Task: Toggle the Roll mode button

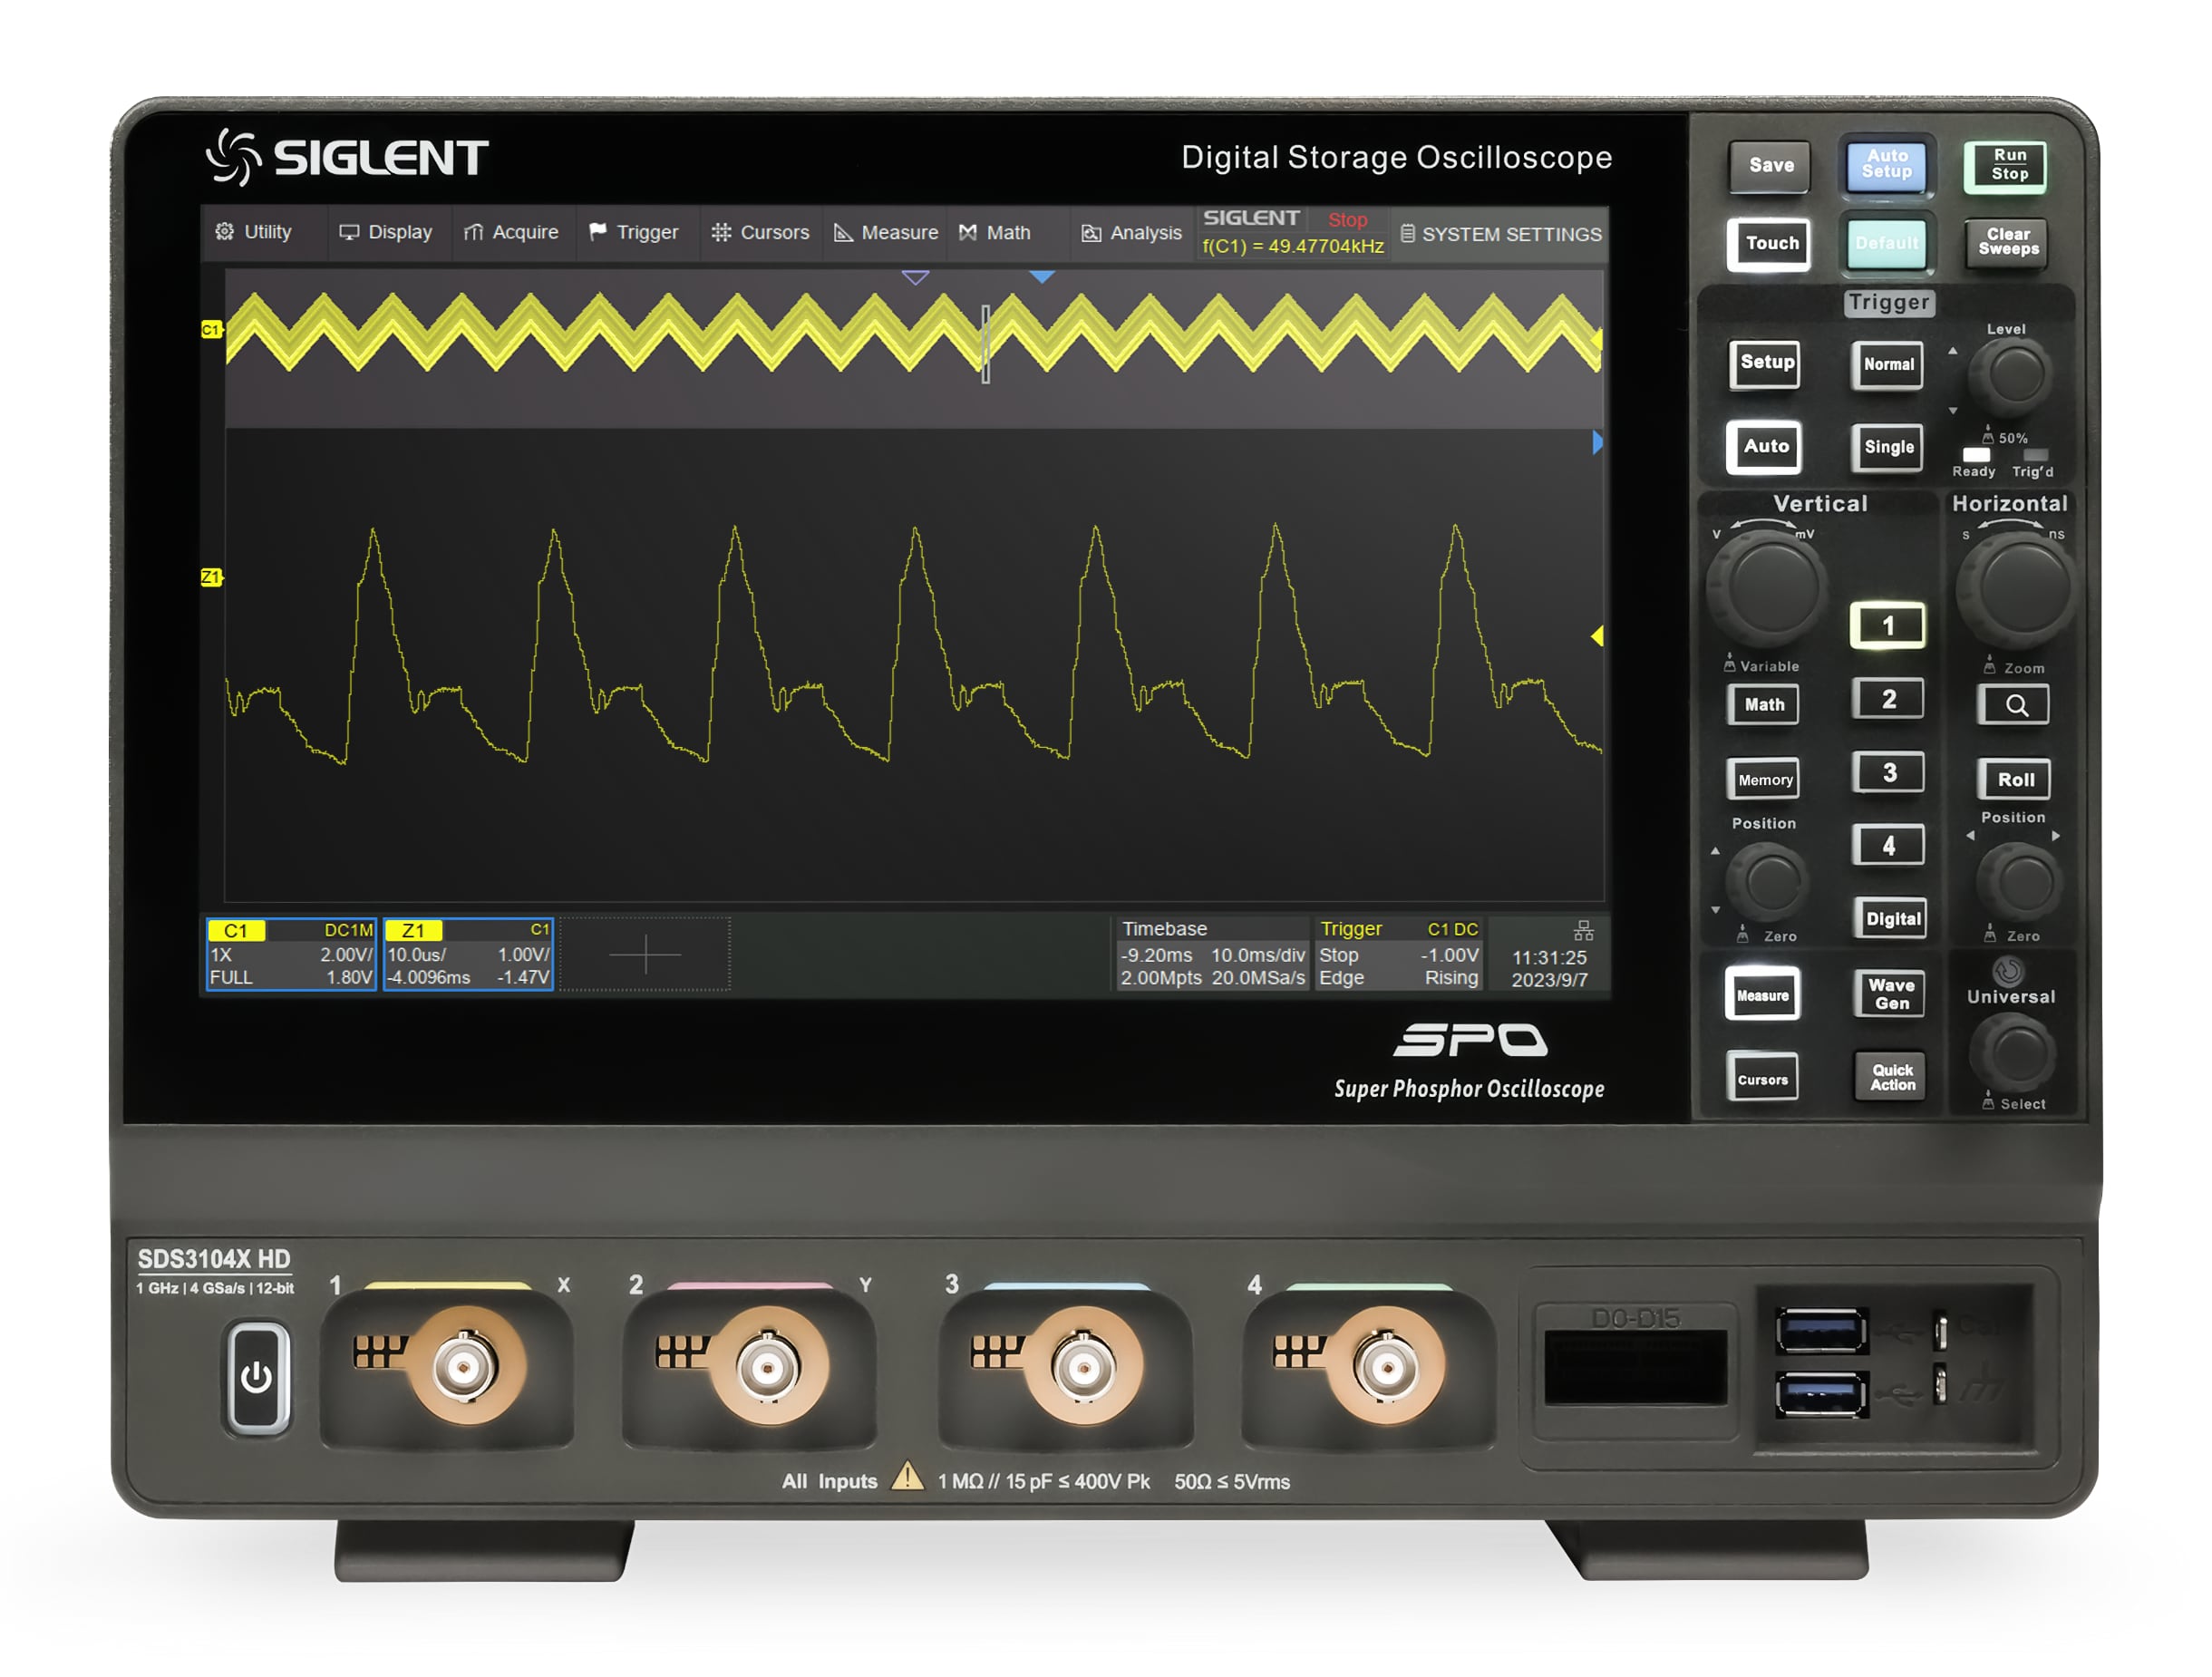Action: (x=2016, y=779)
